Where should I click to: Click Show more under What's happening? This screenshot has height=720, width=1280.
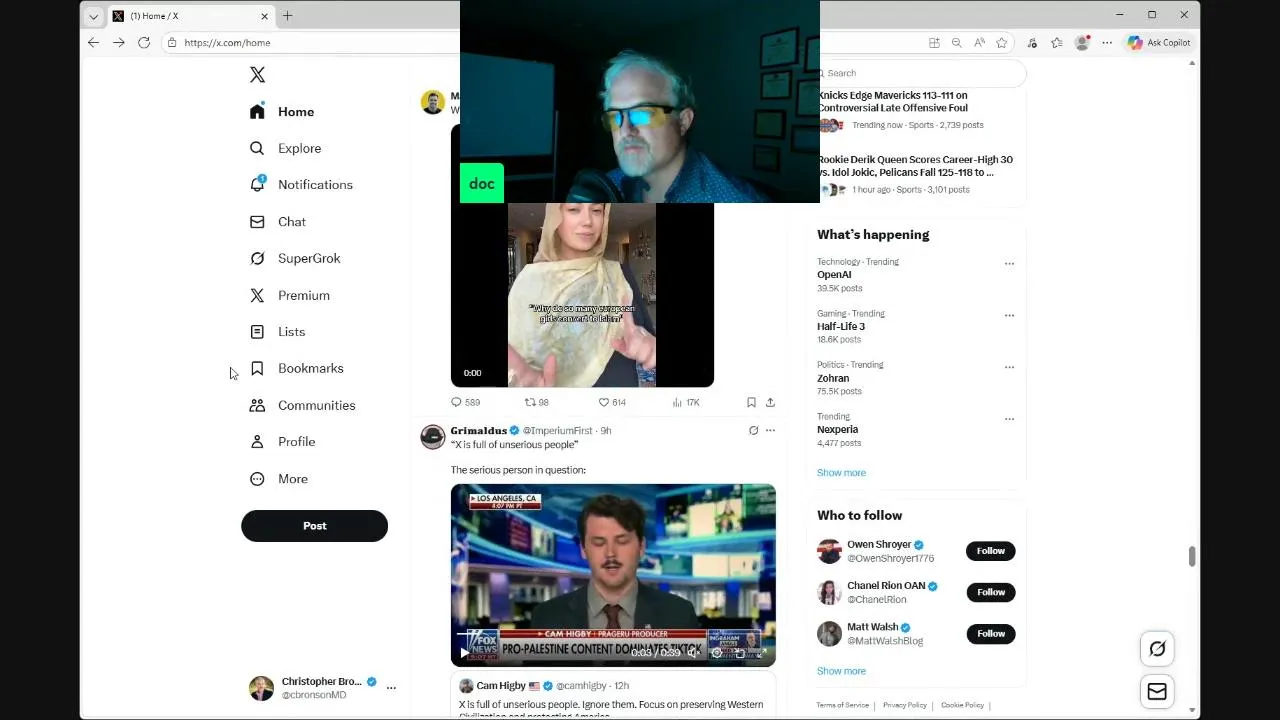tap(841, 473)
